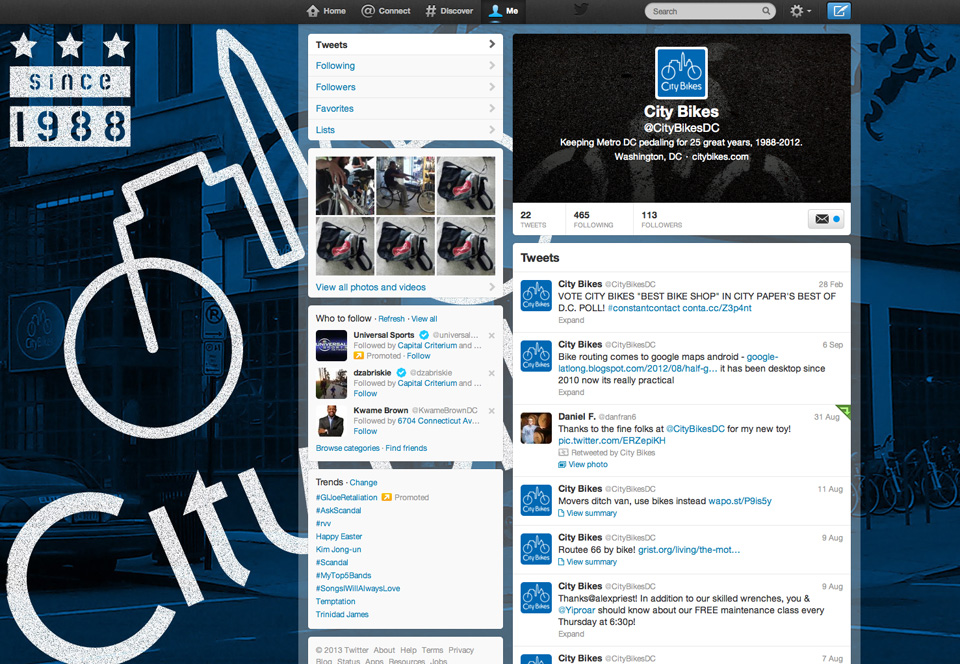Refresh the Who to follow suggestions
This screenshot has width=960, height=664.
point(391,319)
